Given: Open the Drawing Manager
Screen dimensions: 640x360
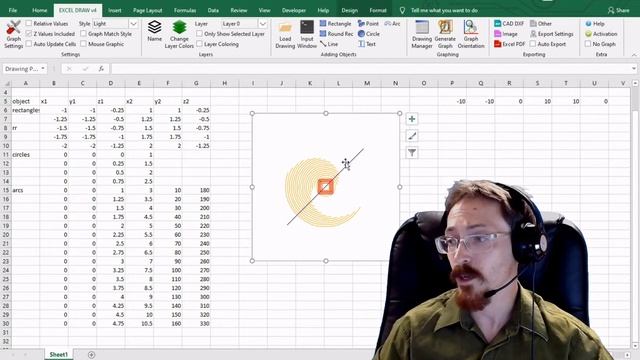Looking at the screenshot, I should tap(422, 34).
